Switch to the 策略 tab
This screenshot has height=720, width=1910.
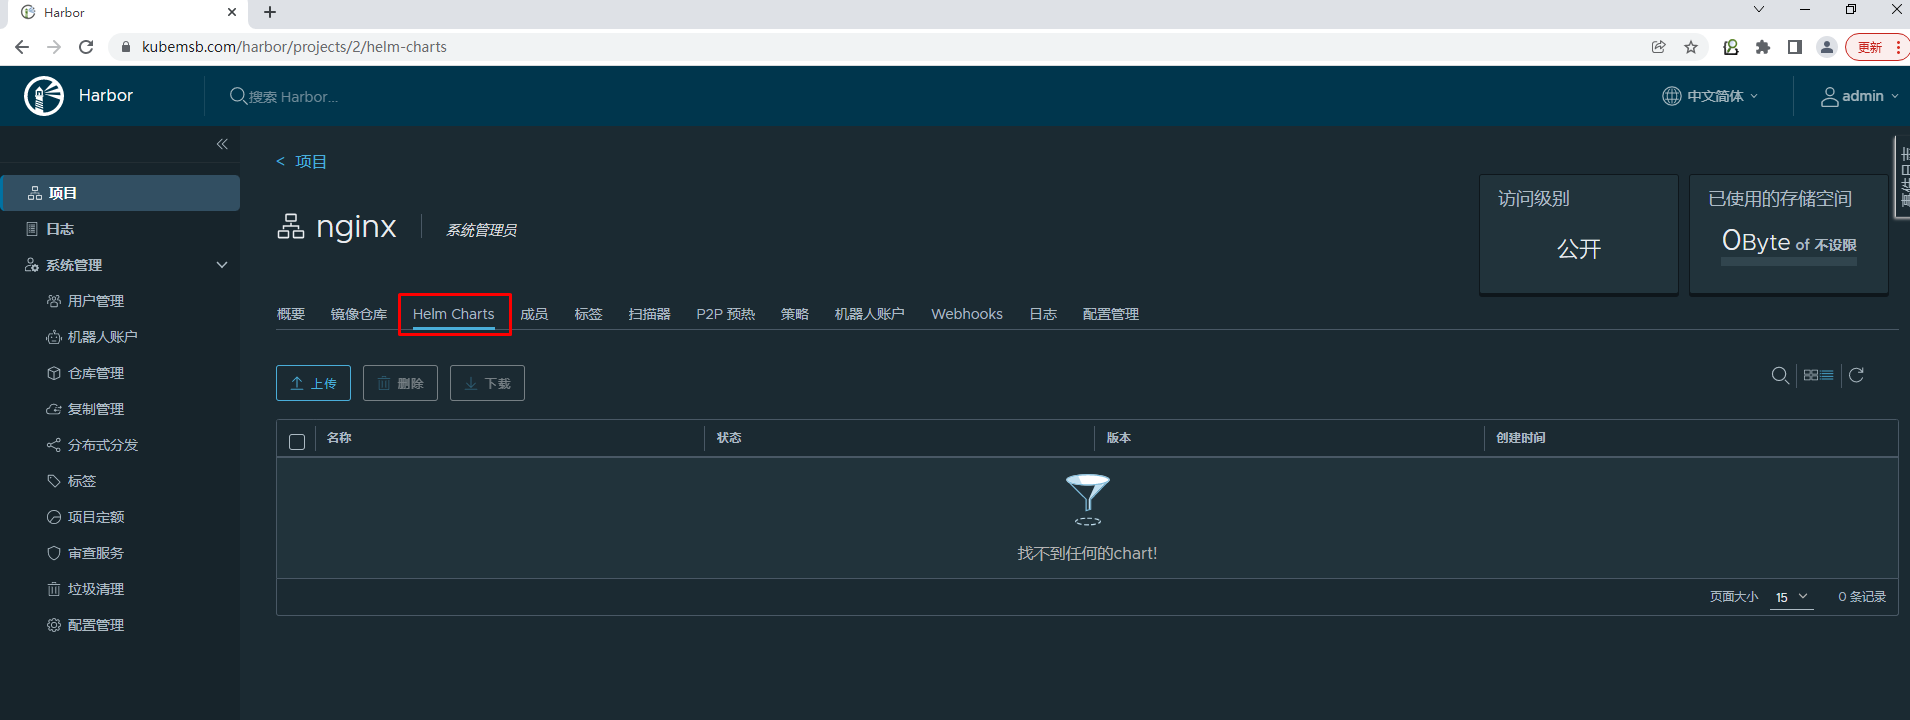795,314
